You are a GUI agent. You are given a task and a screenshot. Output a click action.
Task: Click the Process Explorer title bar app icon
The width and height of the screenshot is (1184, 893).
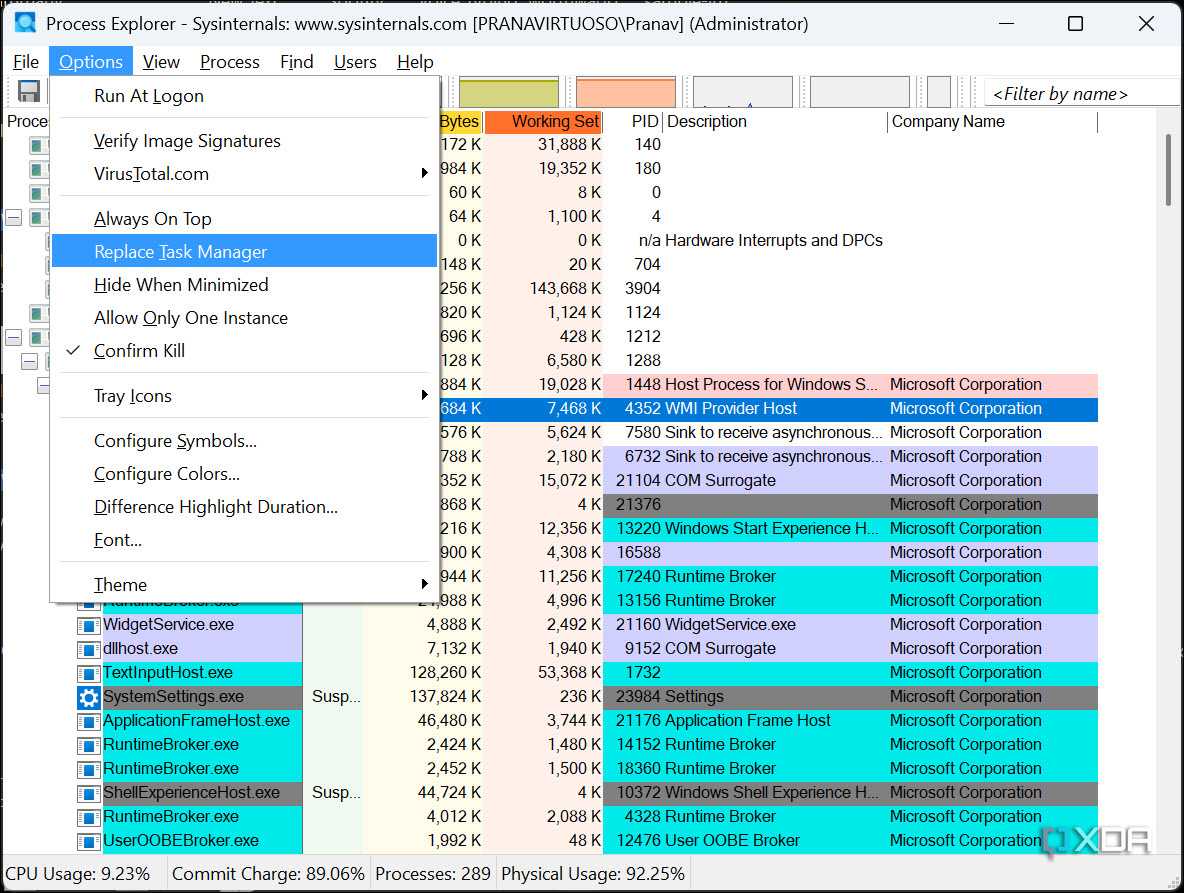coord(25,23)
